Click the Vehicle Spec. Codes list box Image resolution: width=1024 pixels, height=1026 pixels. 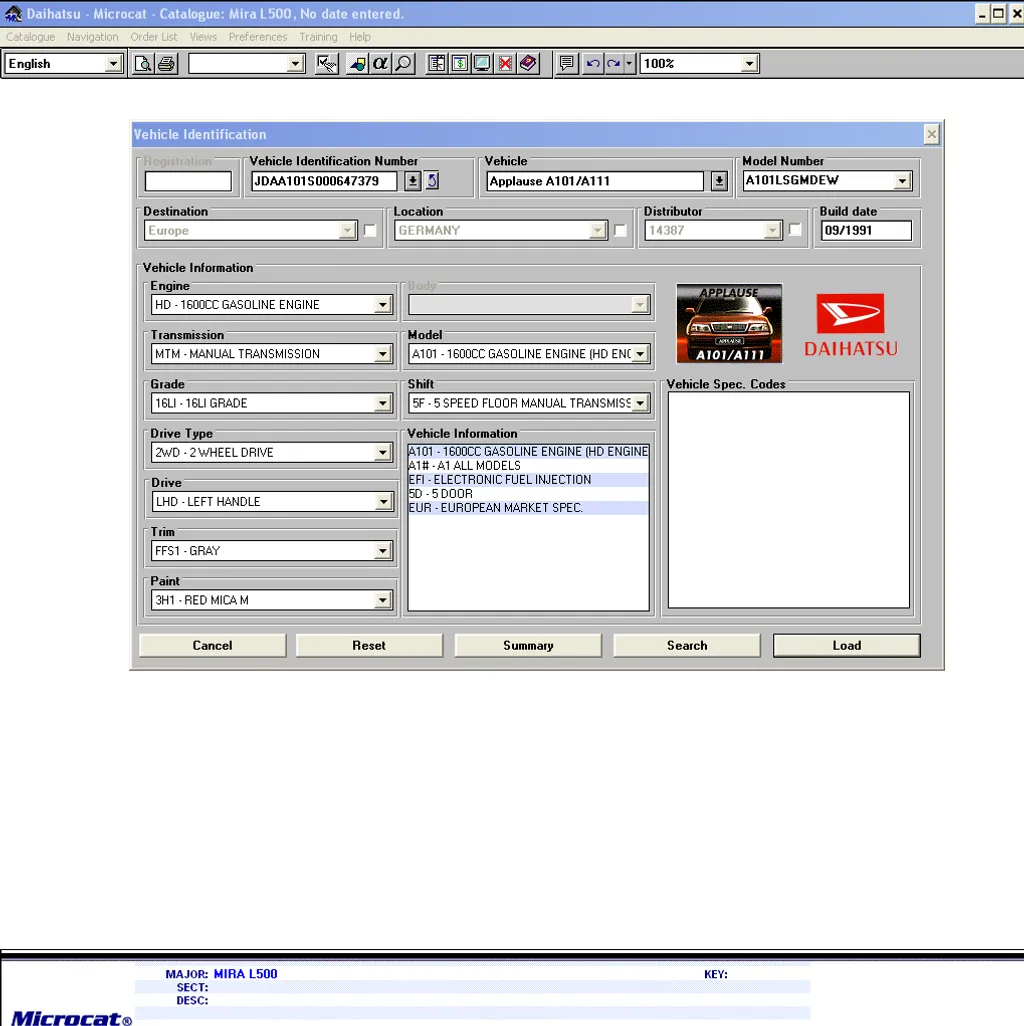[788, 500]
